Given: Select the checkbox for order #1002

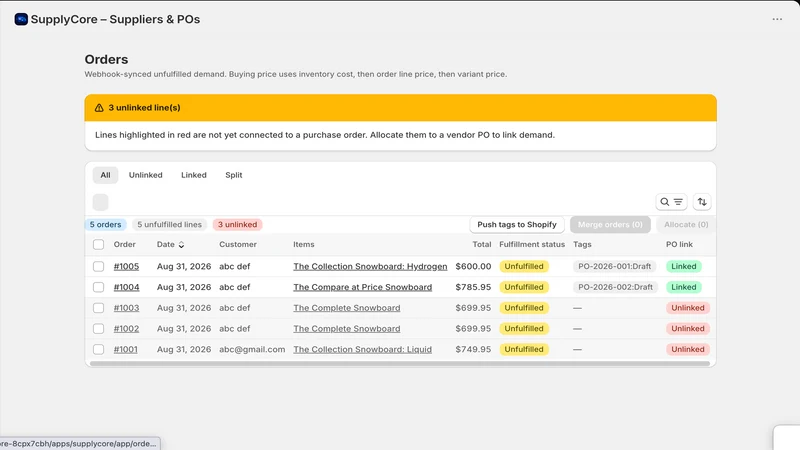Looking at the screenshot, I should coord(98,329).
